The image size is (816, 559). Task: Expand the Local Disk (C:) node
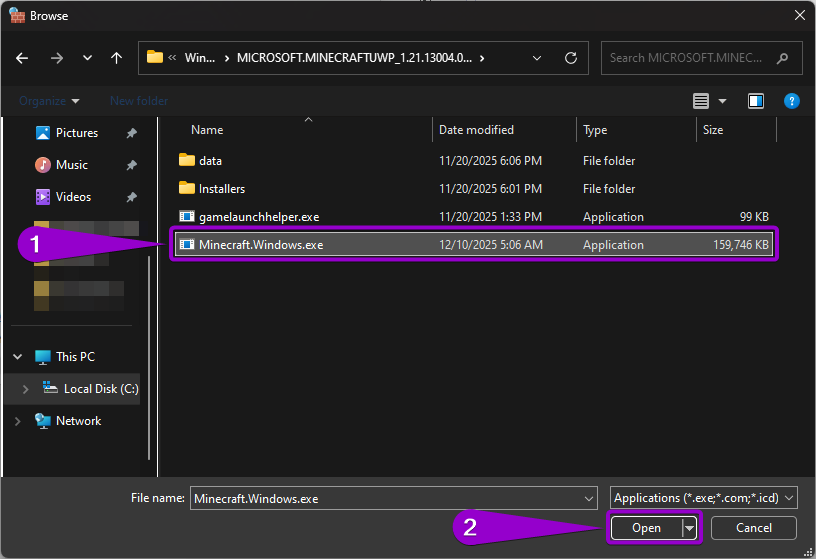pyautogui.click(x=25, y=389)
